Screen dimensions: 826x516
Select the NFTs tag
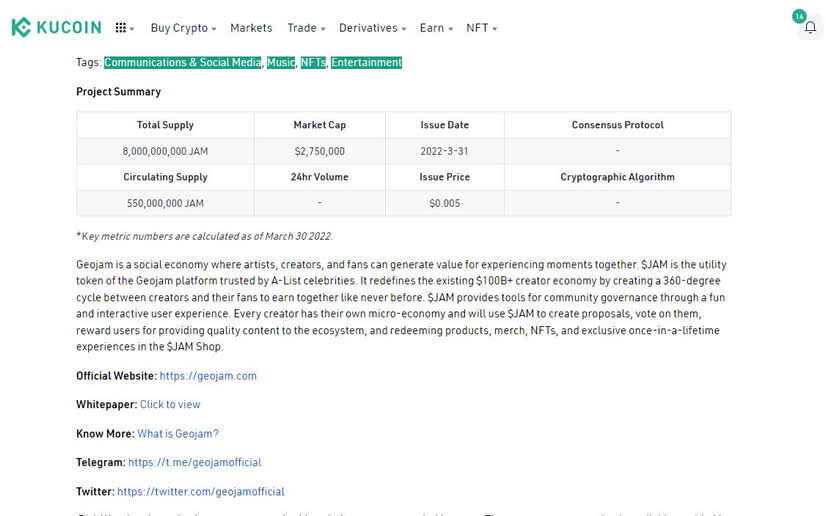tap(313, 63)
